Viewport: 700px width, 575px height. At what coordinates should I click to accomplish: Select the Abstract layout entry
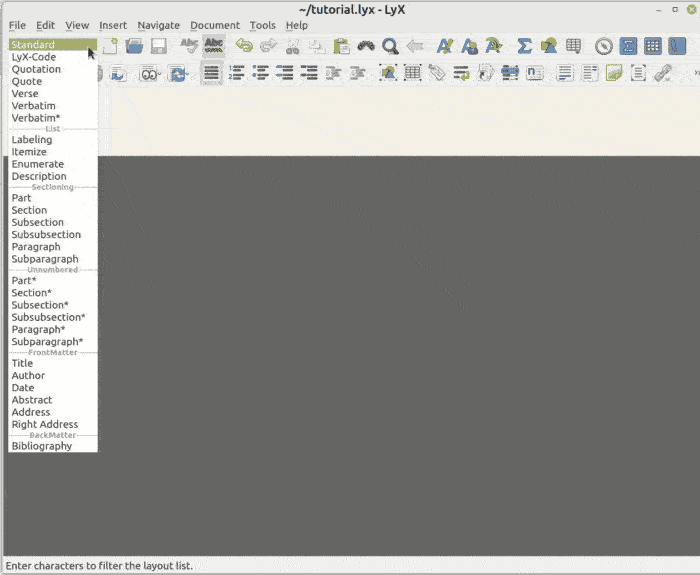click(32, 400)
